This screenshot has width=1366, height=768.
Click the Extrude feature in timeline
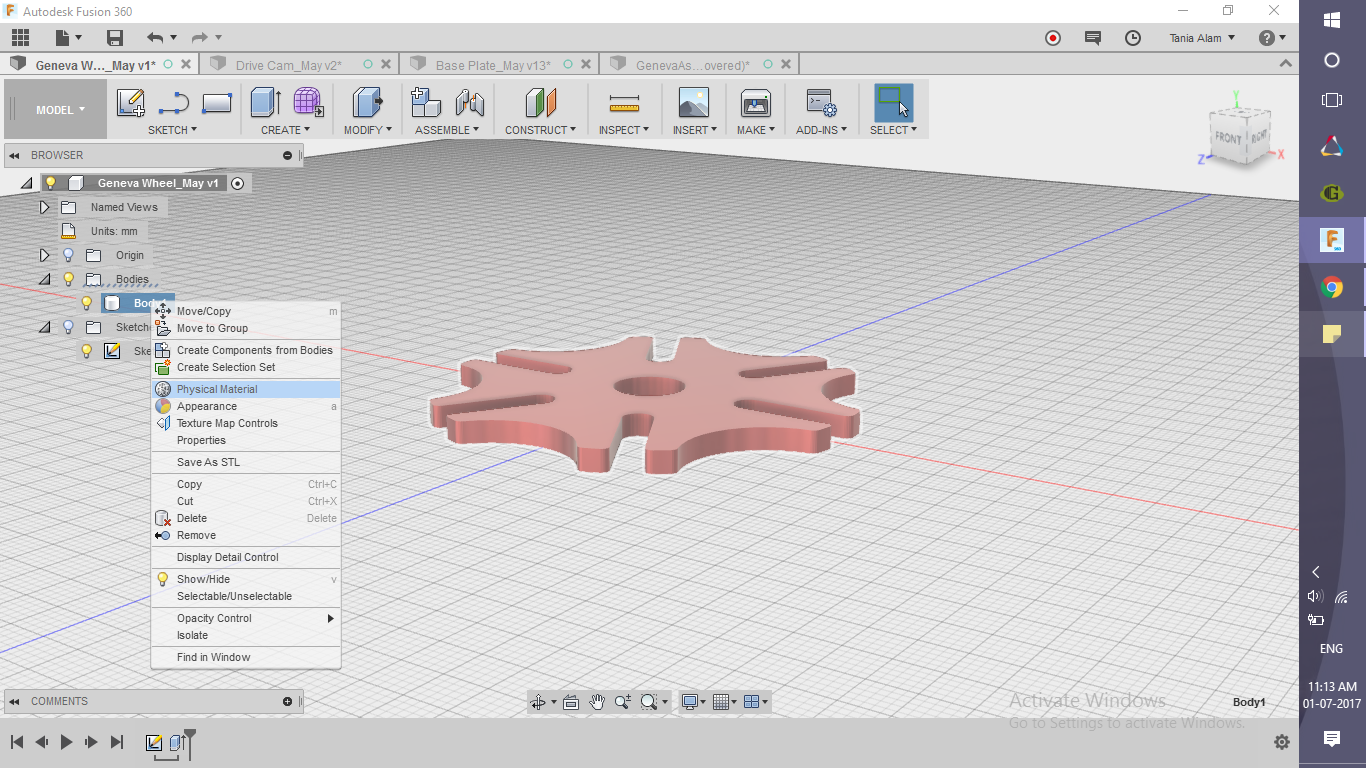[177, 743]
